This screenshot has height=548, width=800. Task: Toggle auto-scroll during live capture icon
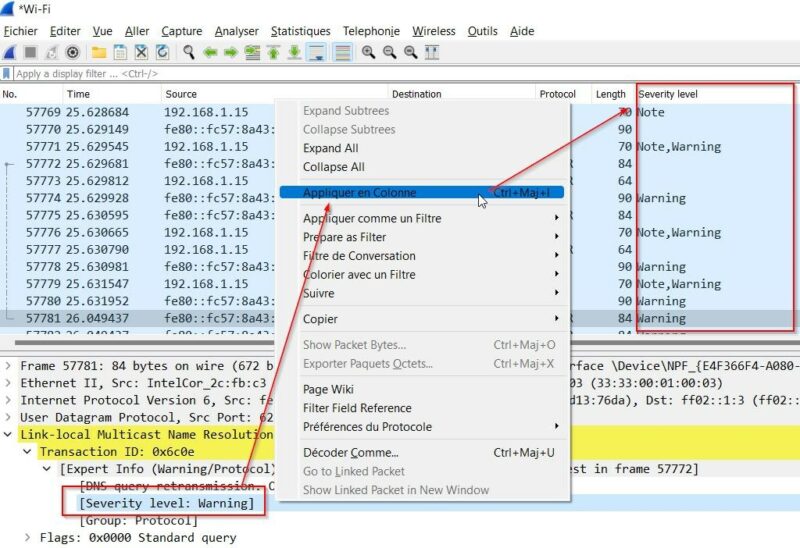click(x=316, y=52)
